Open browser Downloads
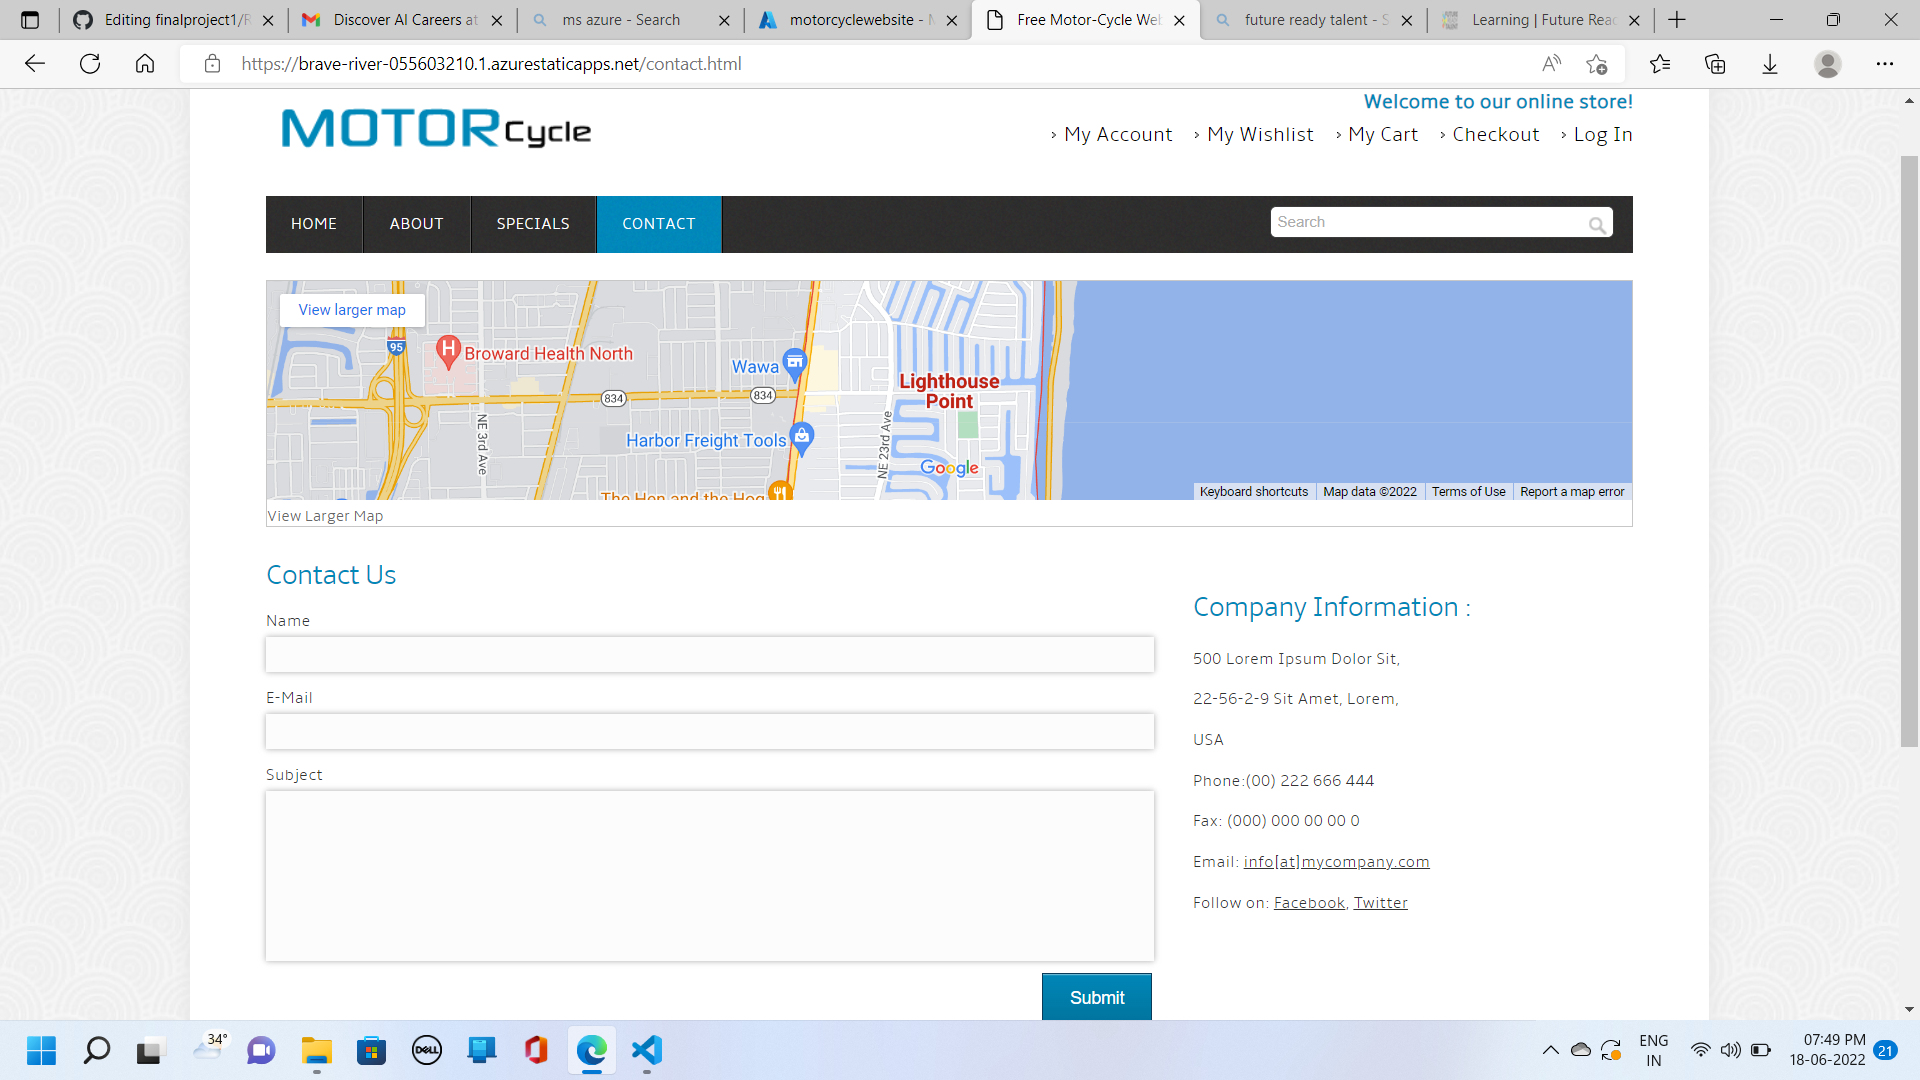 (x=1771, y=63)
